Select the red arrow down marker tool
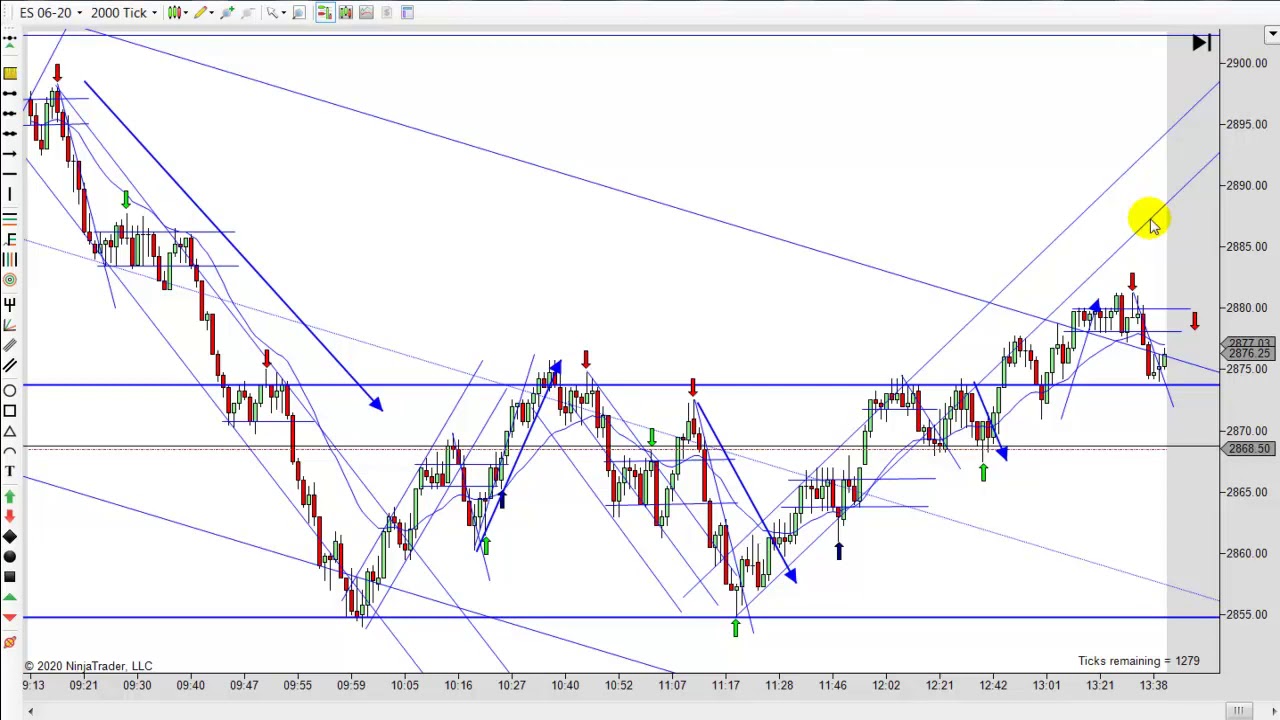Image resolution: width=1280 pixels, height=720 pixels. pyautogui.click(x=10, y=516)
